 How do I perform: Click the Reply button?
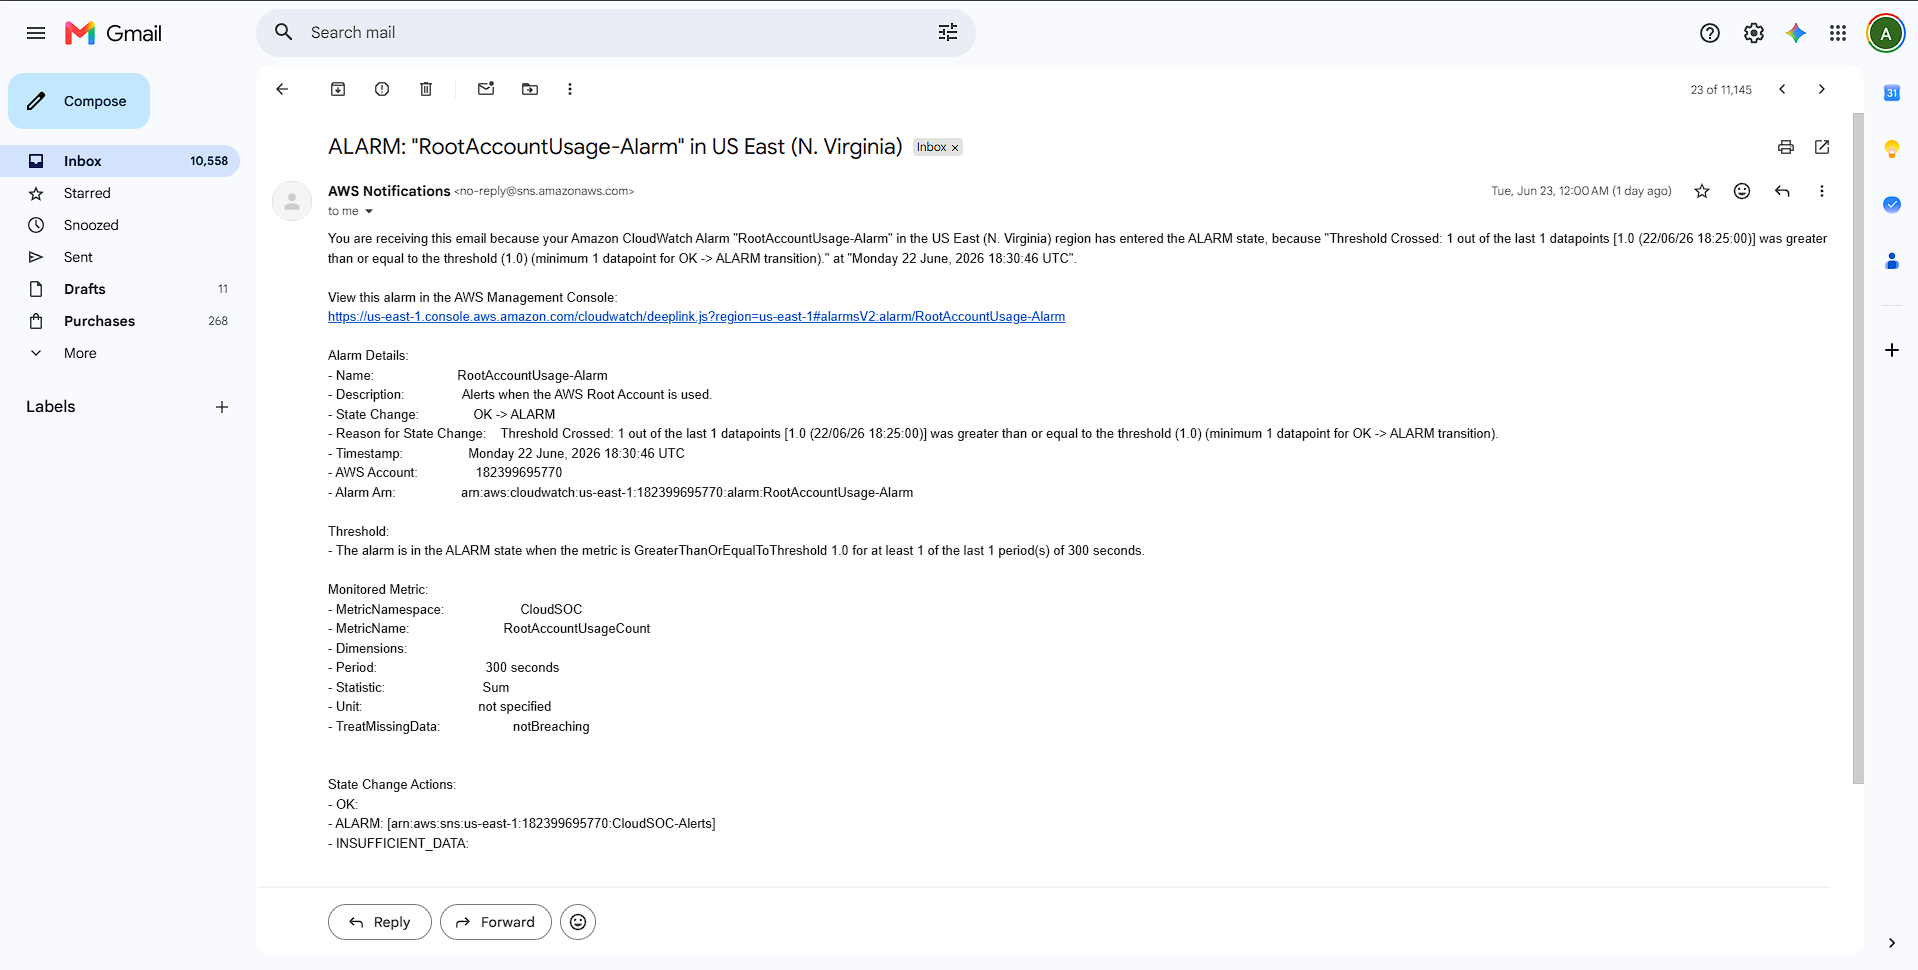click(380, 922)
